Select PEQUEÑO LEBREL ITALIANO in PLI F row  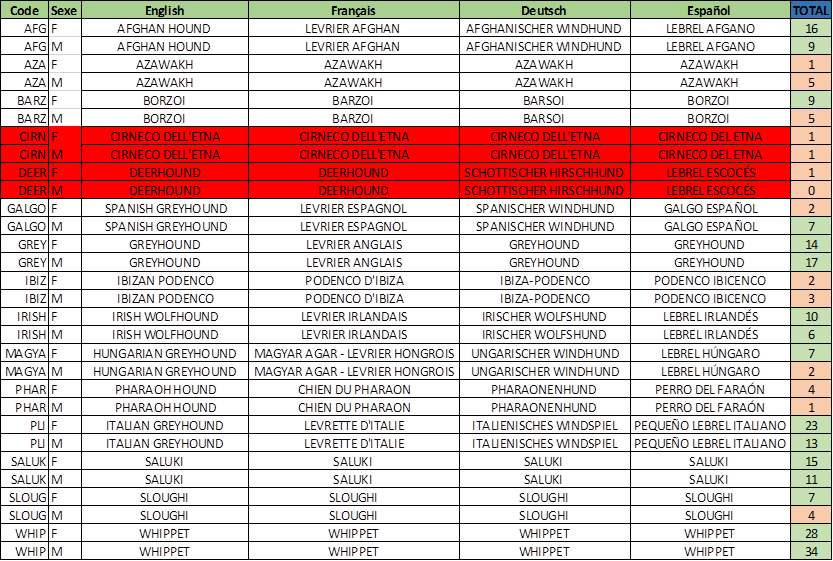coord(710,426)
